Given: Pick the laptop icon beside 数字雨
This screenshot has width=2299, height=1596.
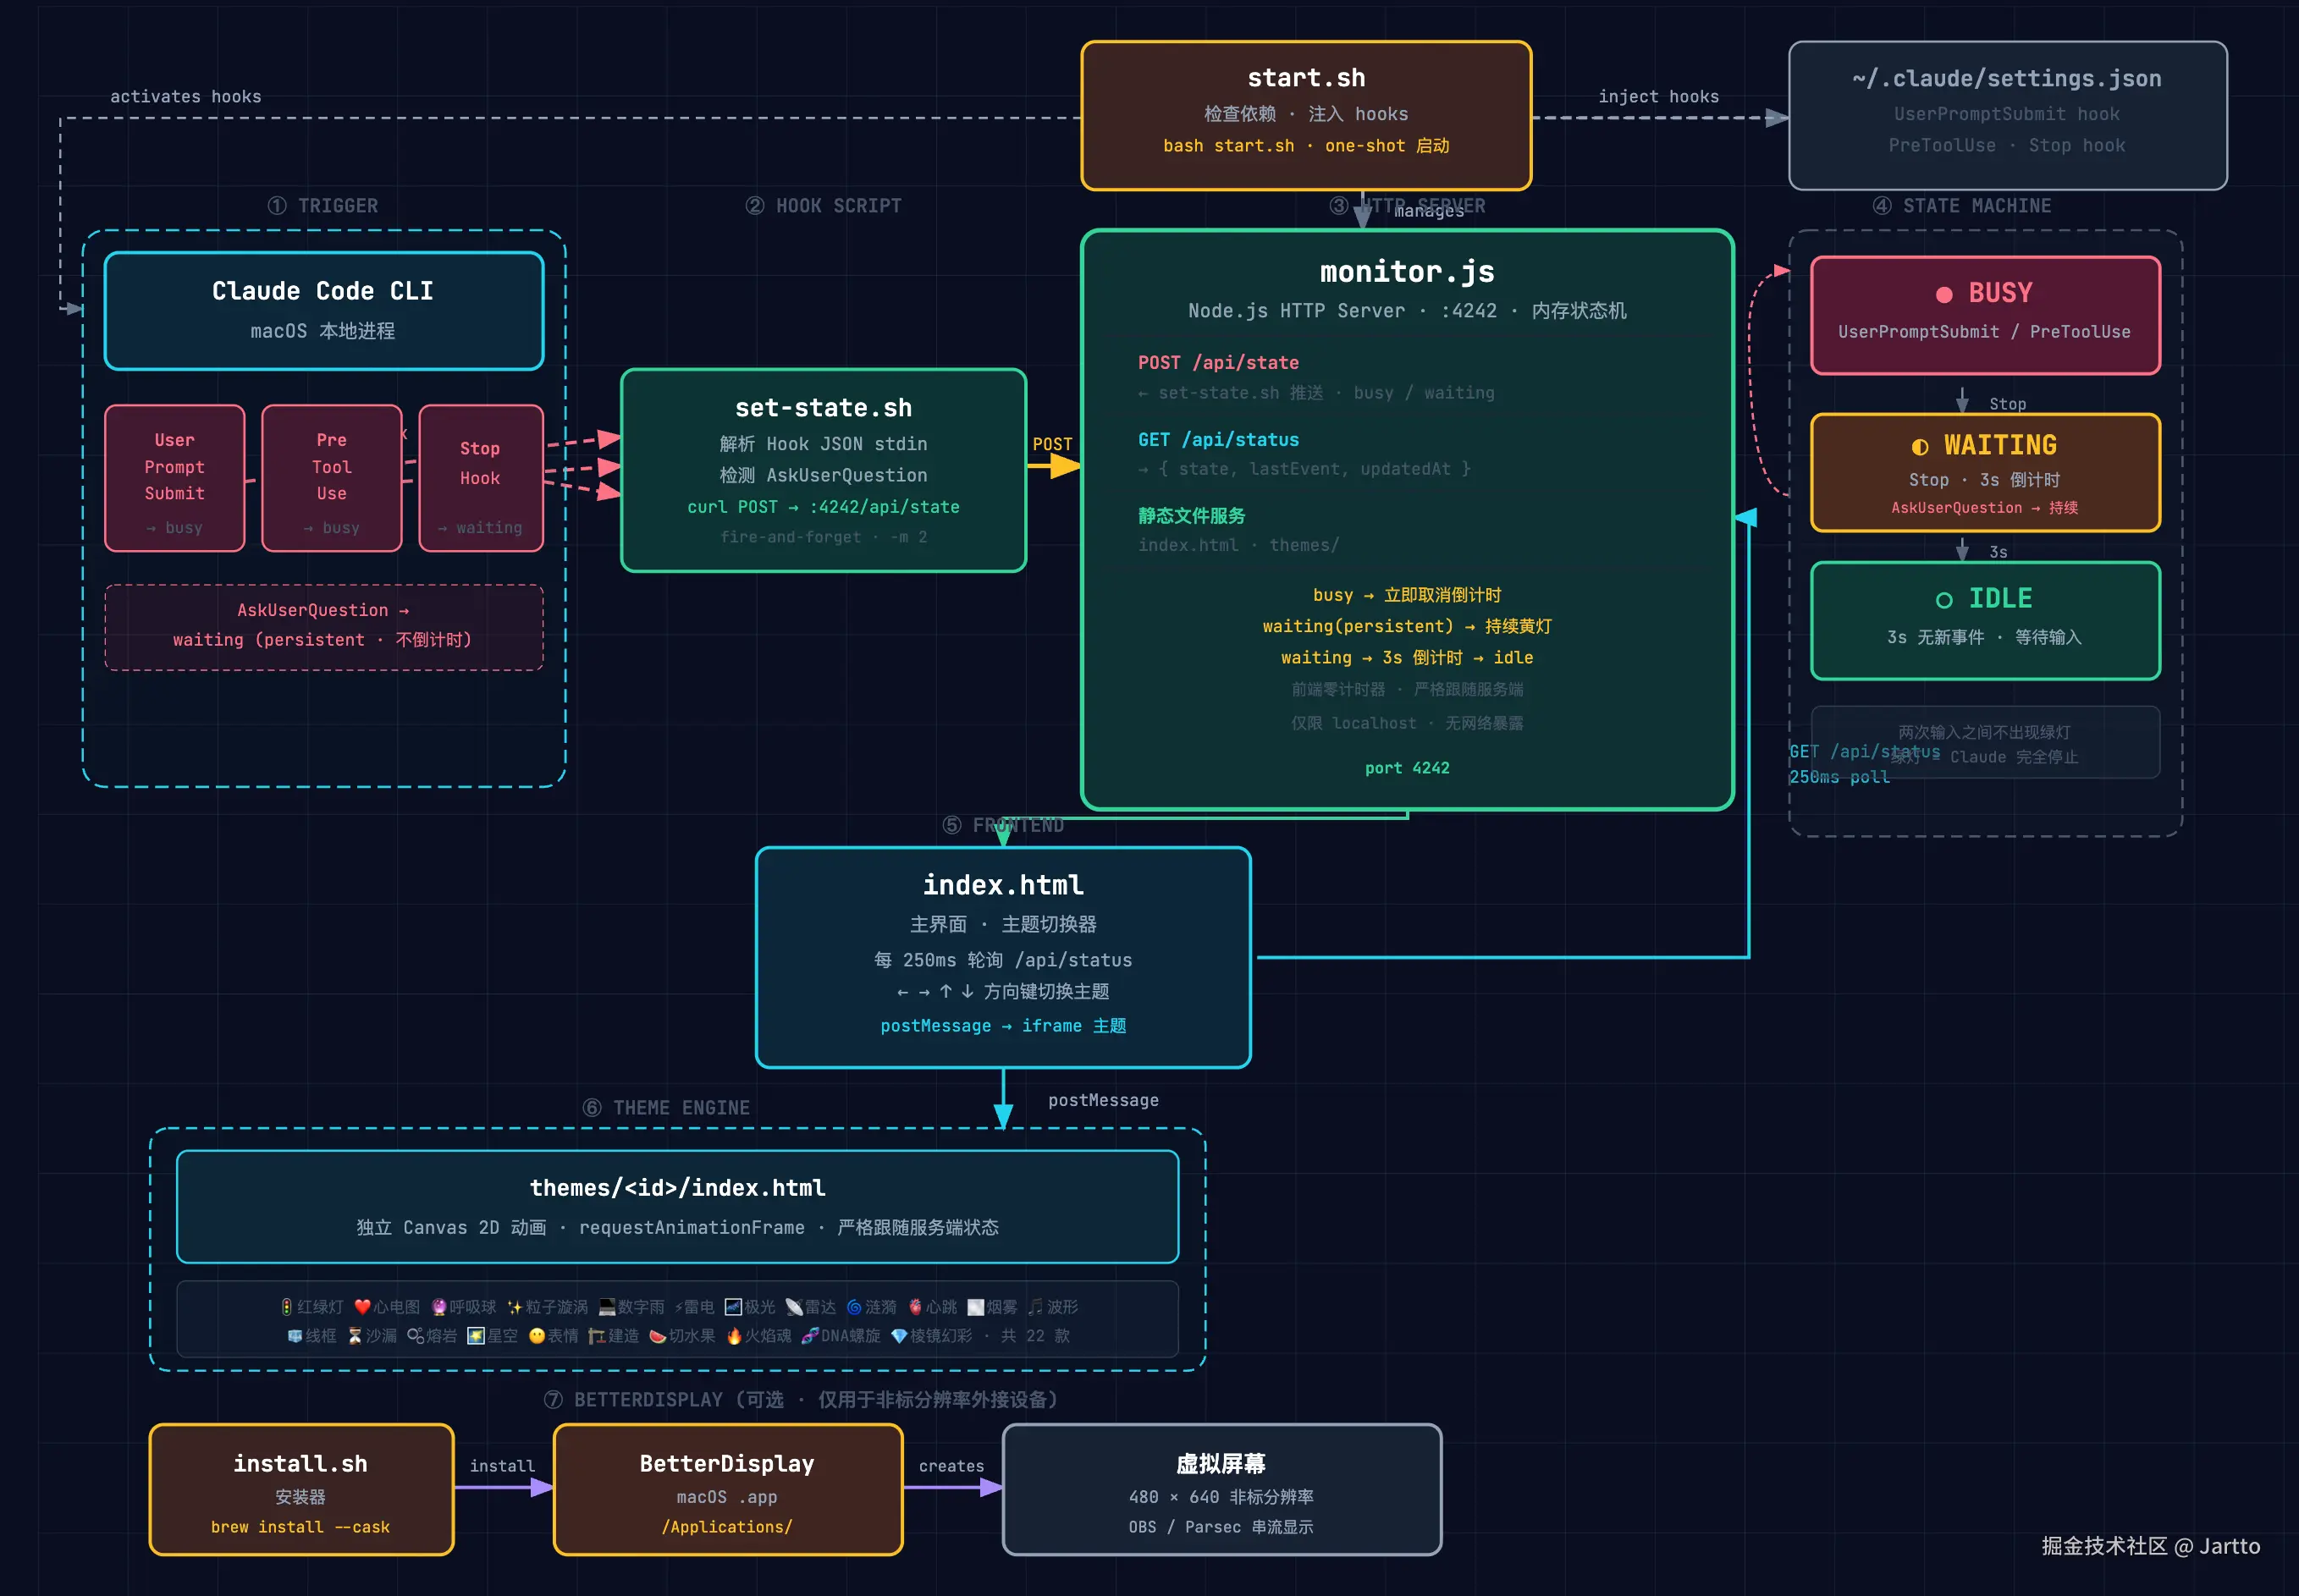Looking at the screenshot, I should 607,1307.
